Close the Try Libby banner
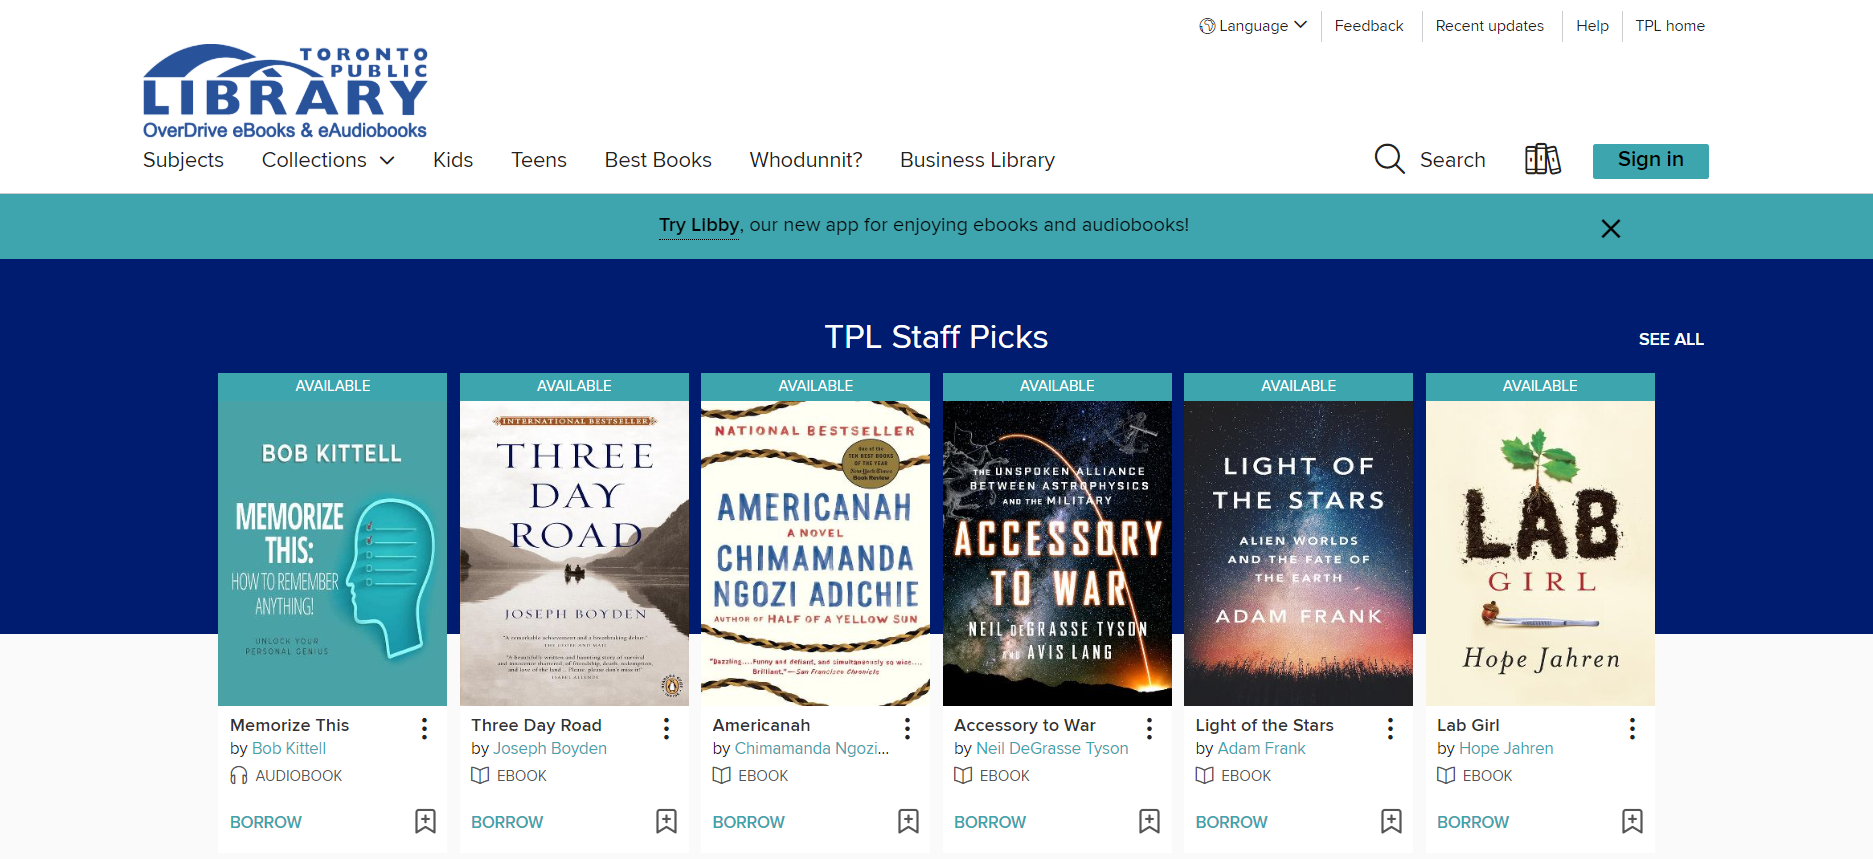 (1610, 229)
